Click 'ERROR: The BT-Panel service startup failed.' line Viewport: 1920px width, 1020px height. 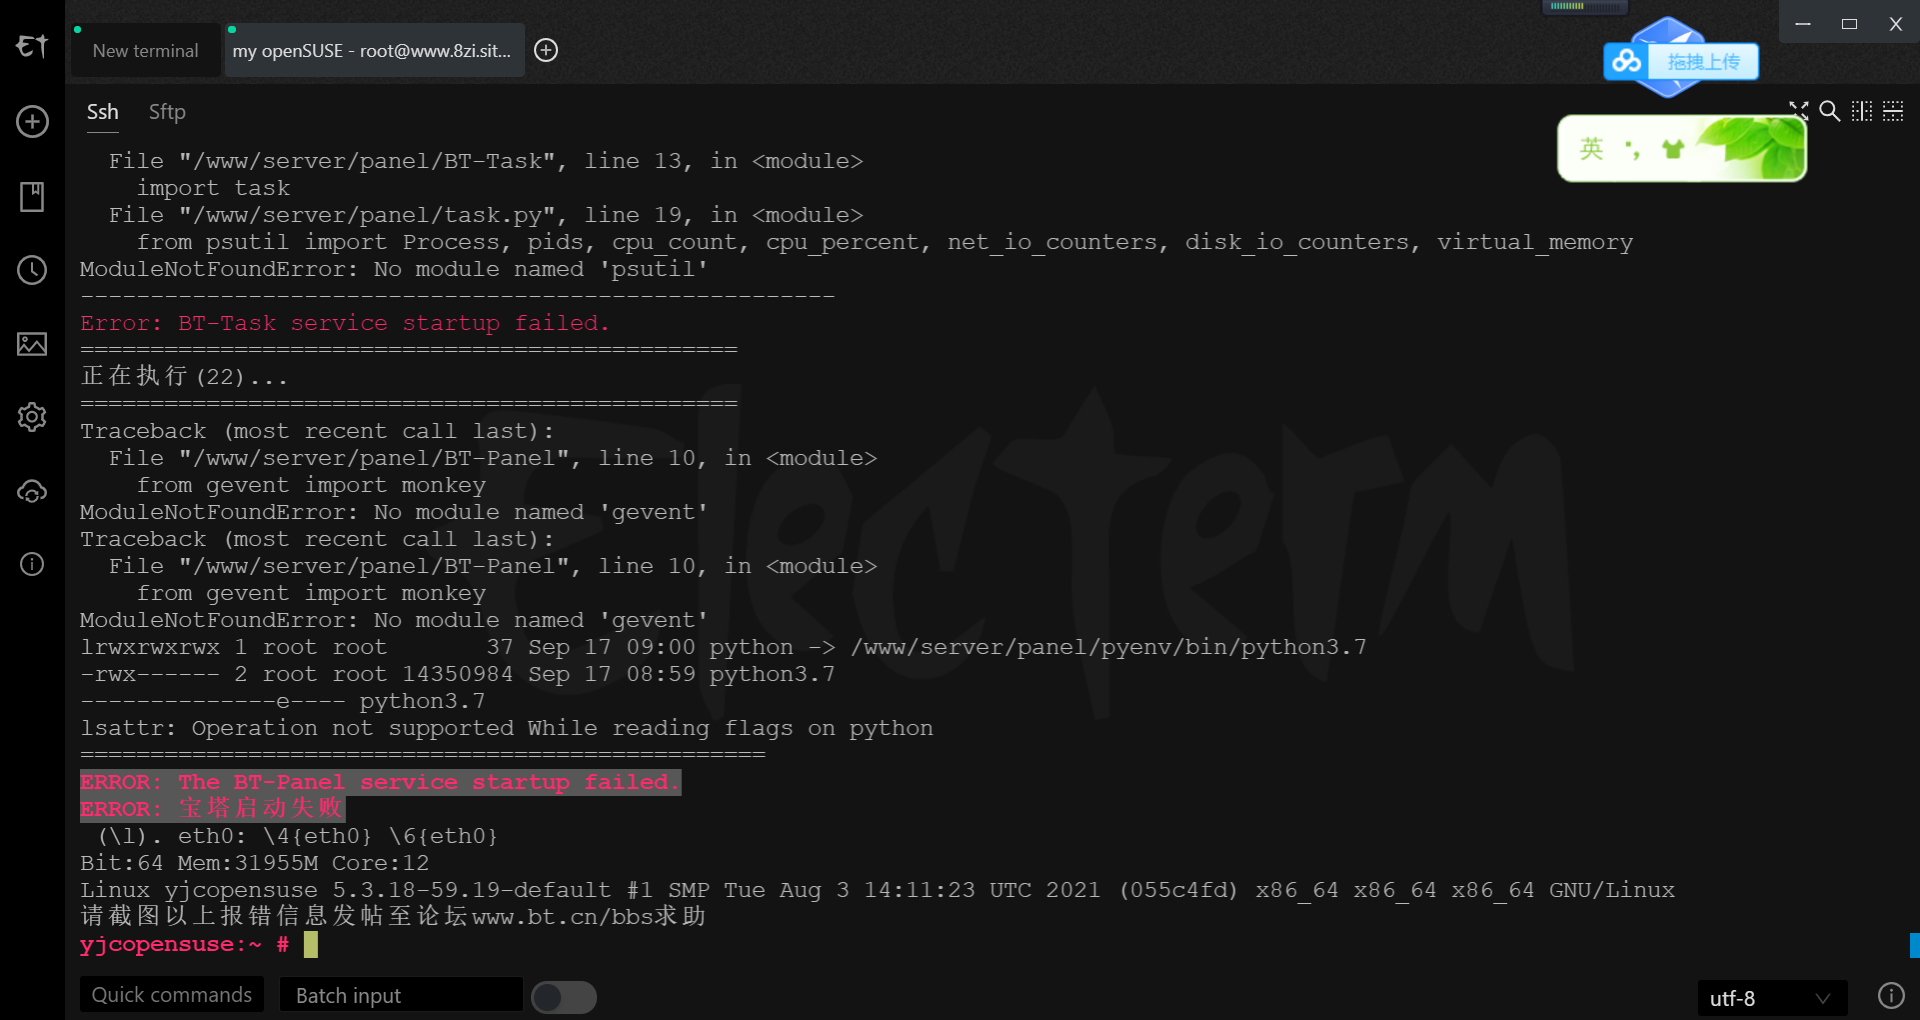[x=380, y=782]
